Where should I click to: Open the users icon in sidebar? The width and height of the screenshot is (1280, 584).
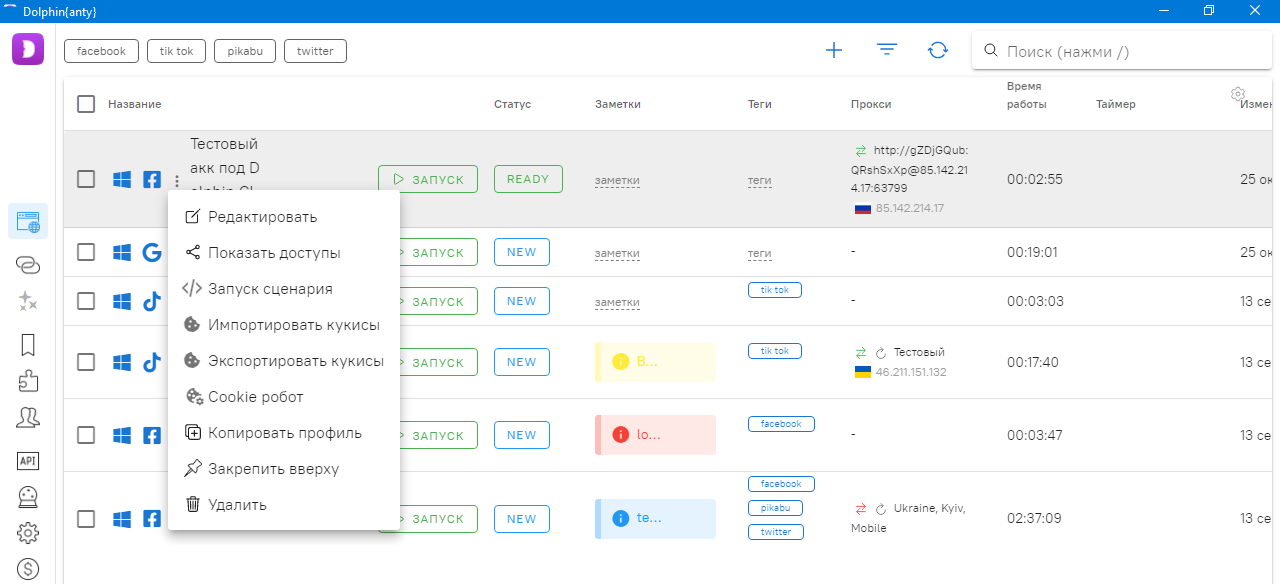[x=28, y=419]
